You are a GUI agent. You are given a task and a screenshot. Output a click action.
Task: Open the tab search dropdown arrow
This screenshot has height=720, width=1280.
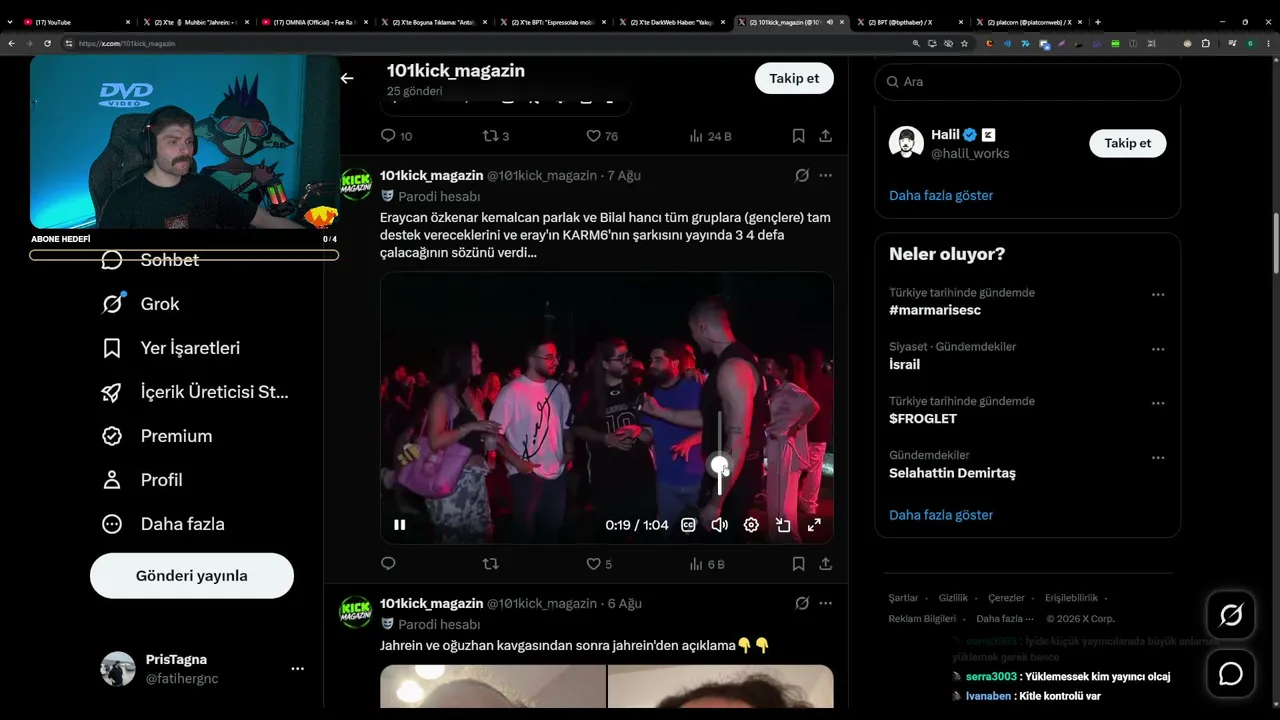[9, 22]
